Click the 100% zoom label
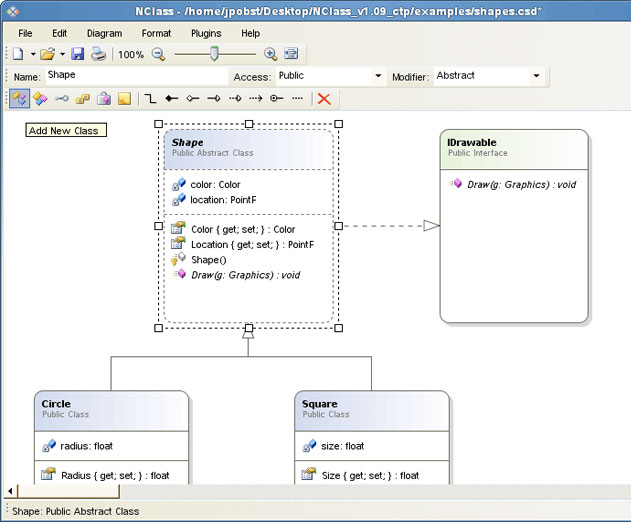 click(x=131, y=54)
